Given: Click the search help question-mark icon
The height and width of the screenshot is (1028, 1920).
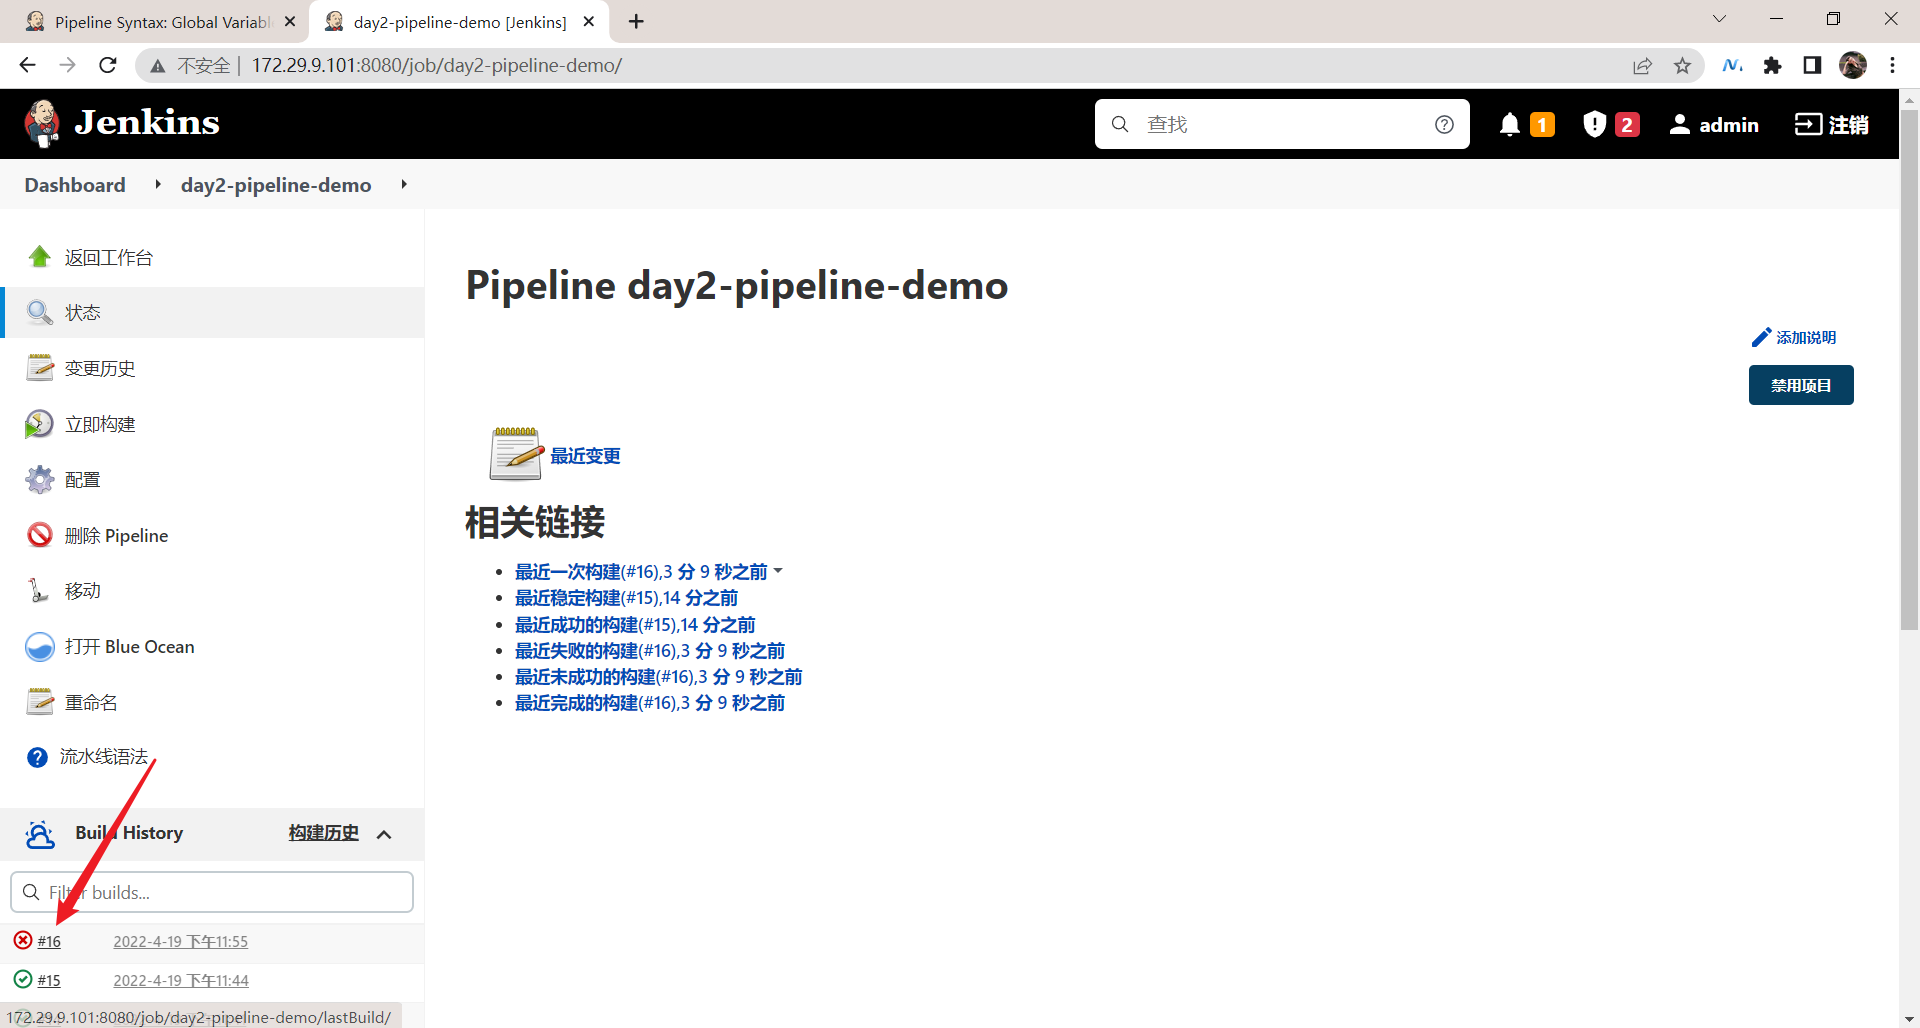Looking at the screenshot, I should tap(1444, 124).
